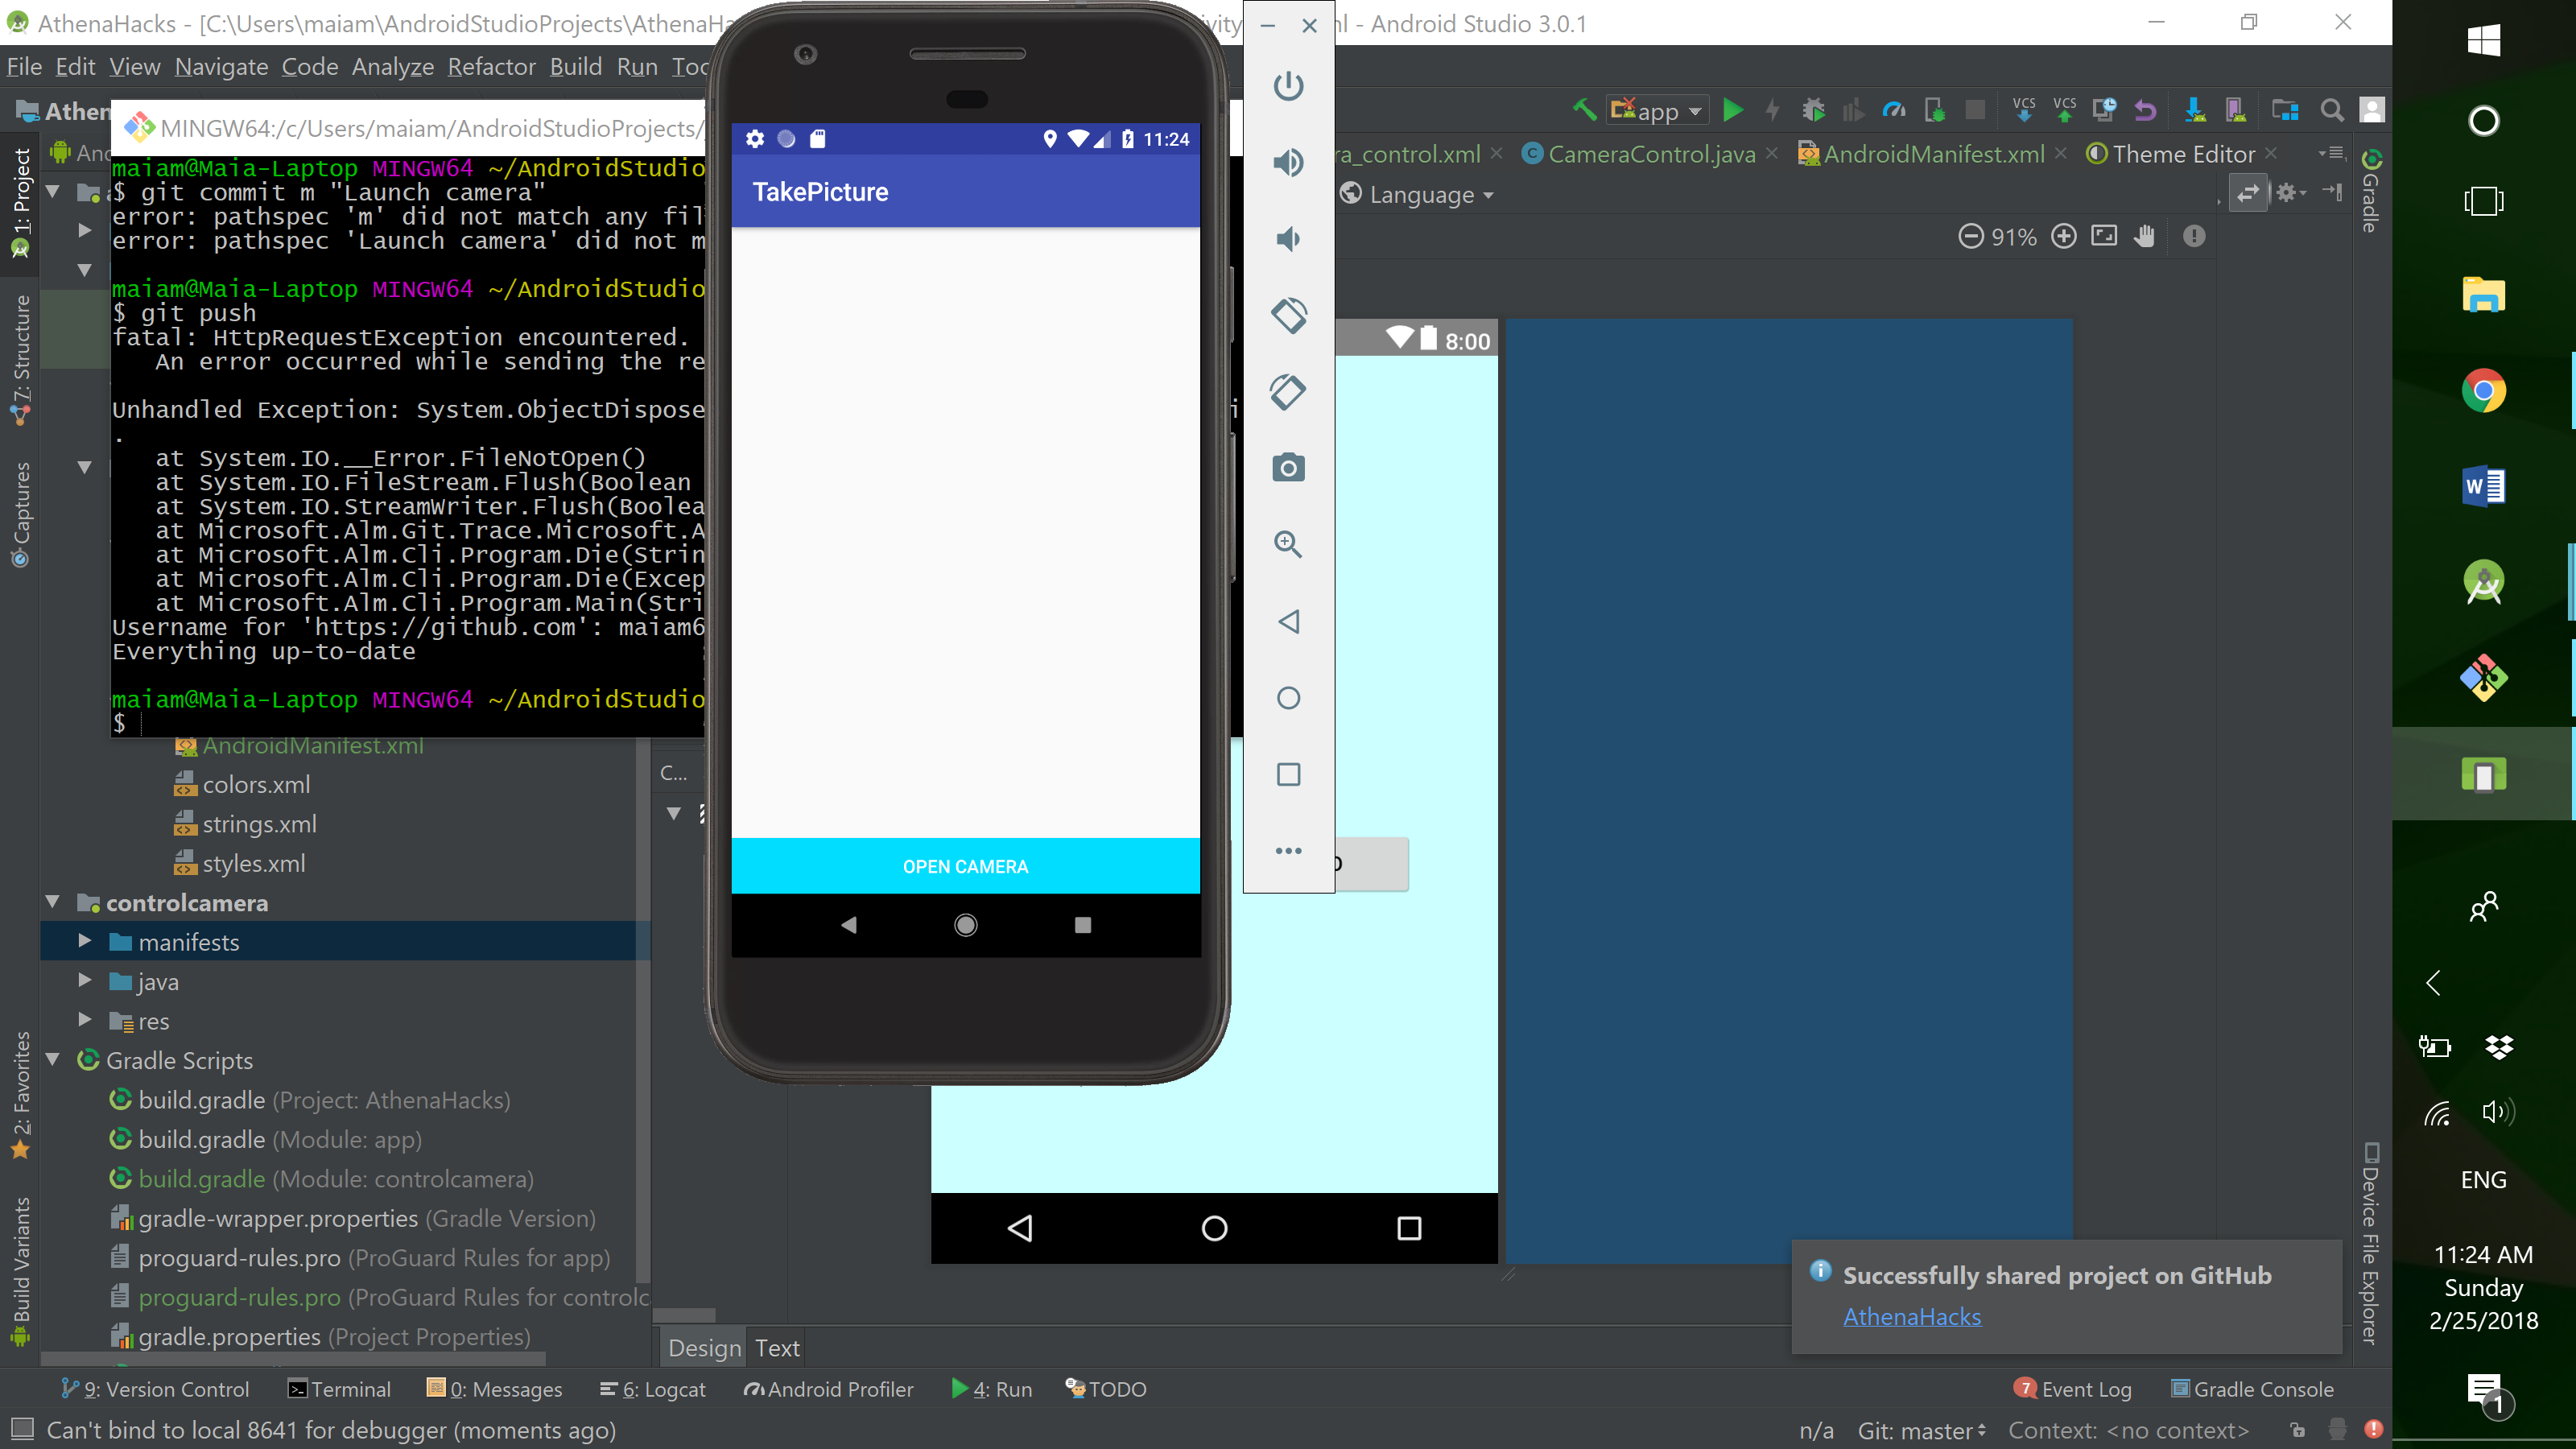Zoom in the layout preview with plus icon
Viewport: 2576px width, 1449px height.
[2063, 236]
